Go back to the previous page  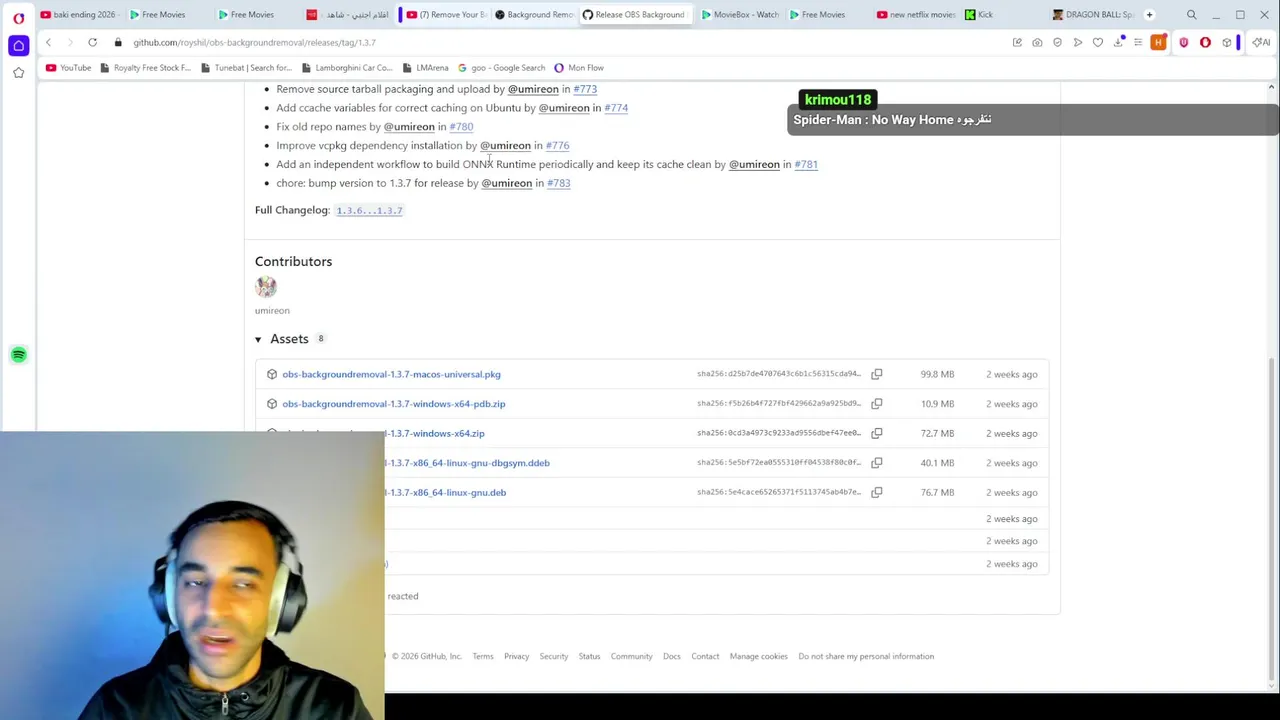(x=48, y=42)
